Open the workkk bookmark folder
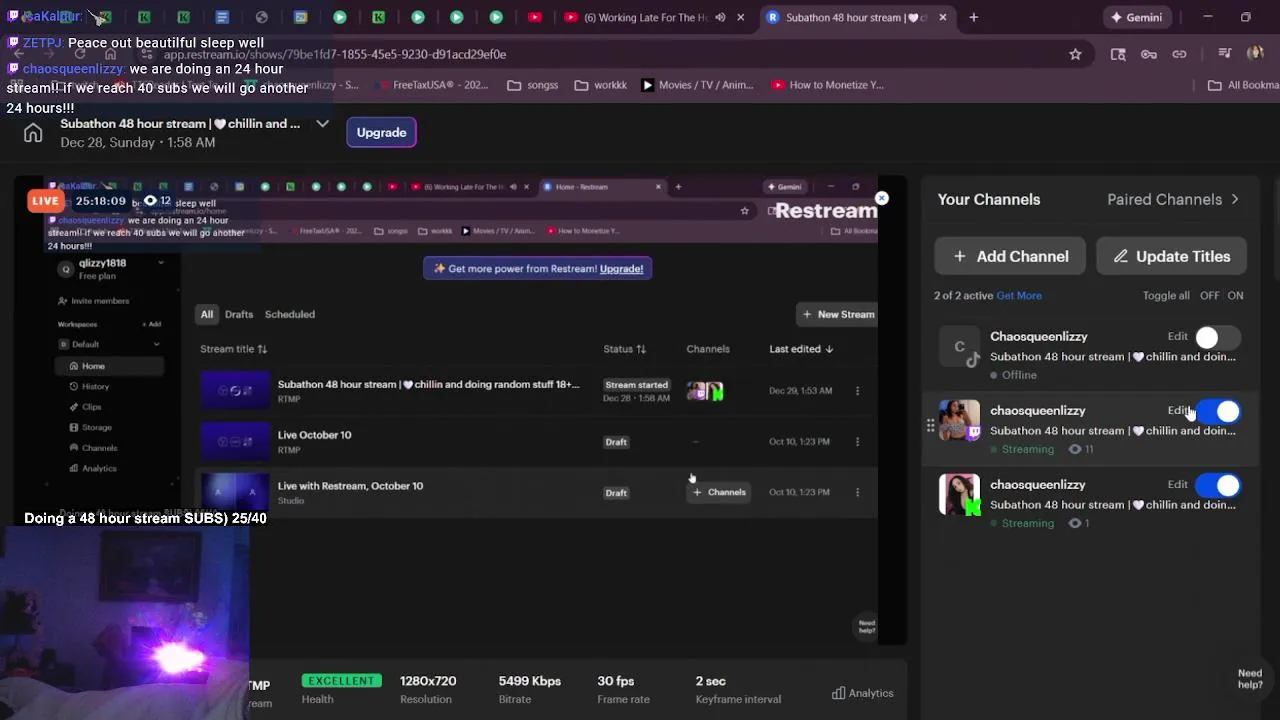The height and width of the screenshot is (720, 1280). pos(601,85)
